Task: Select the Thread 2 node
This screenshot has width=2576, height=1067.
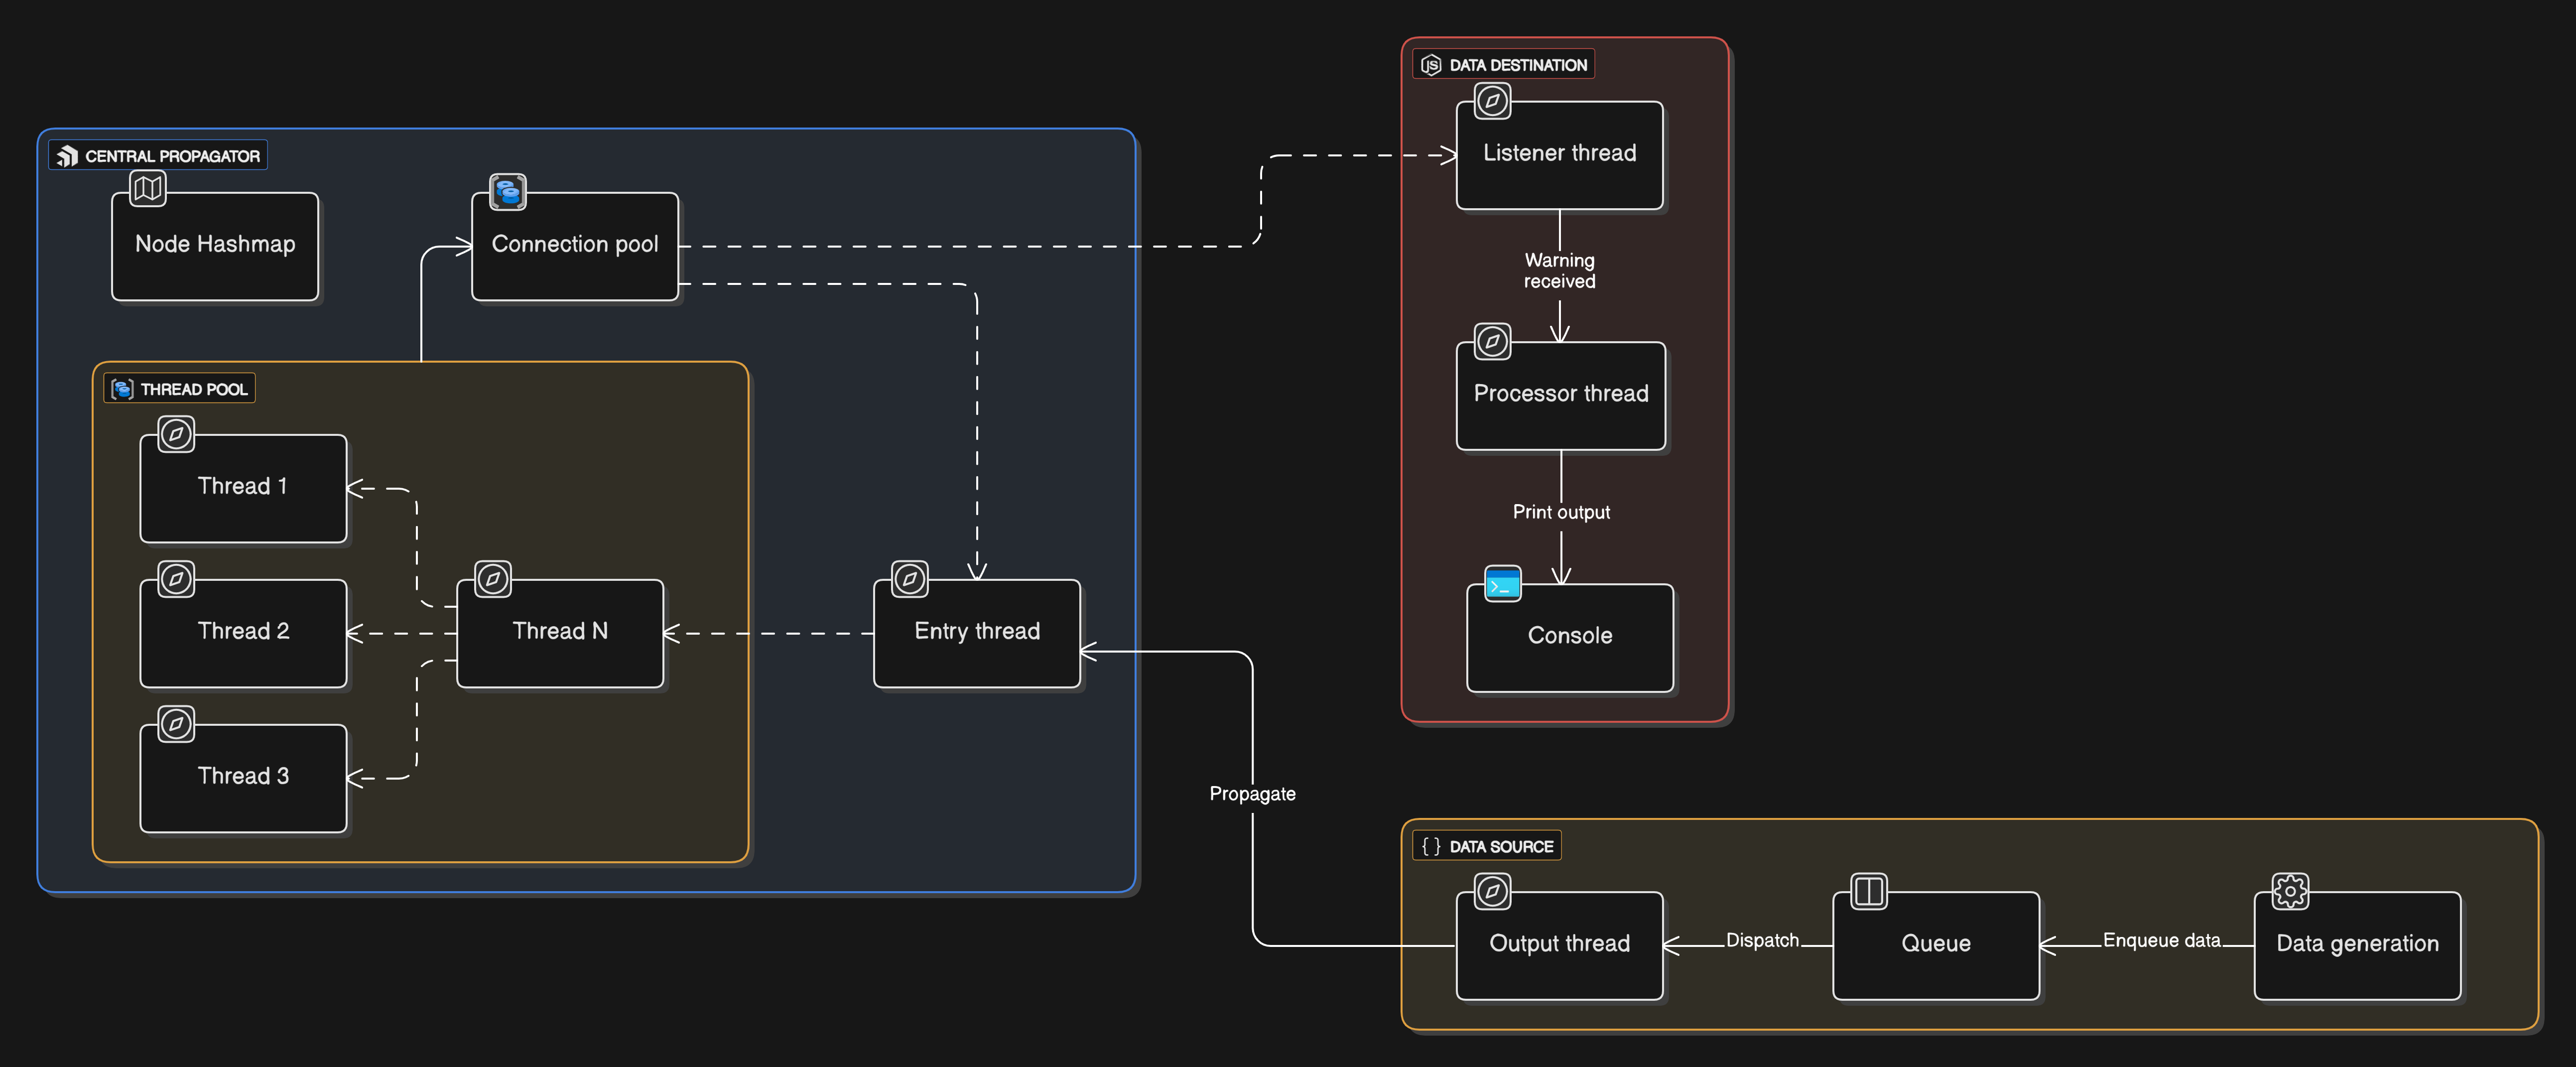Action: [x=243, y=632]
